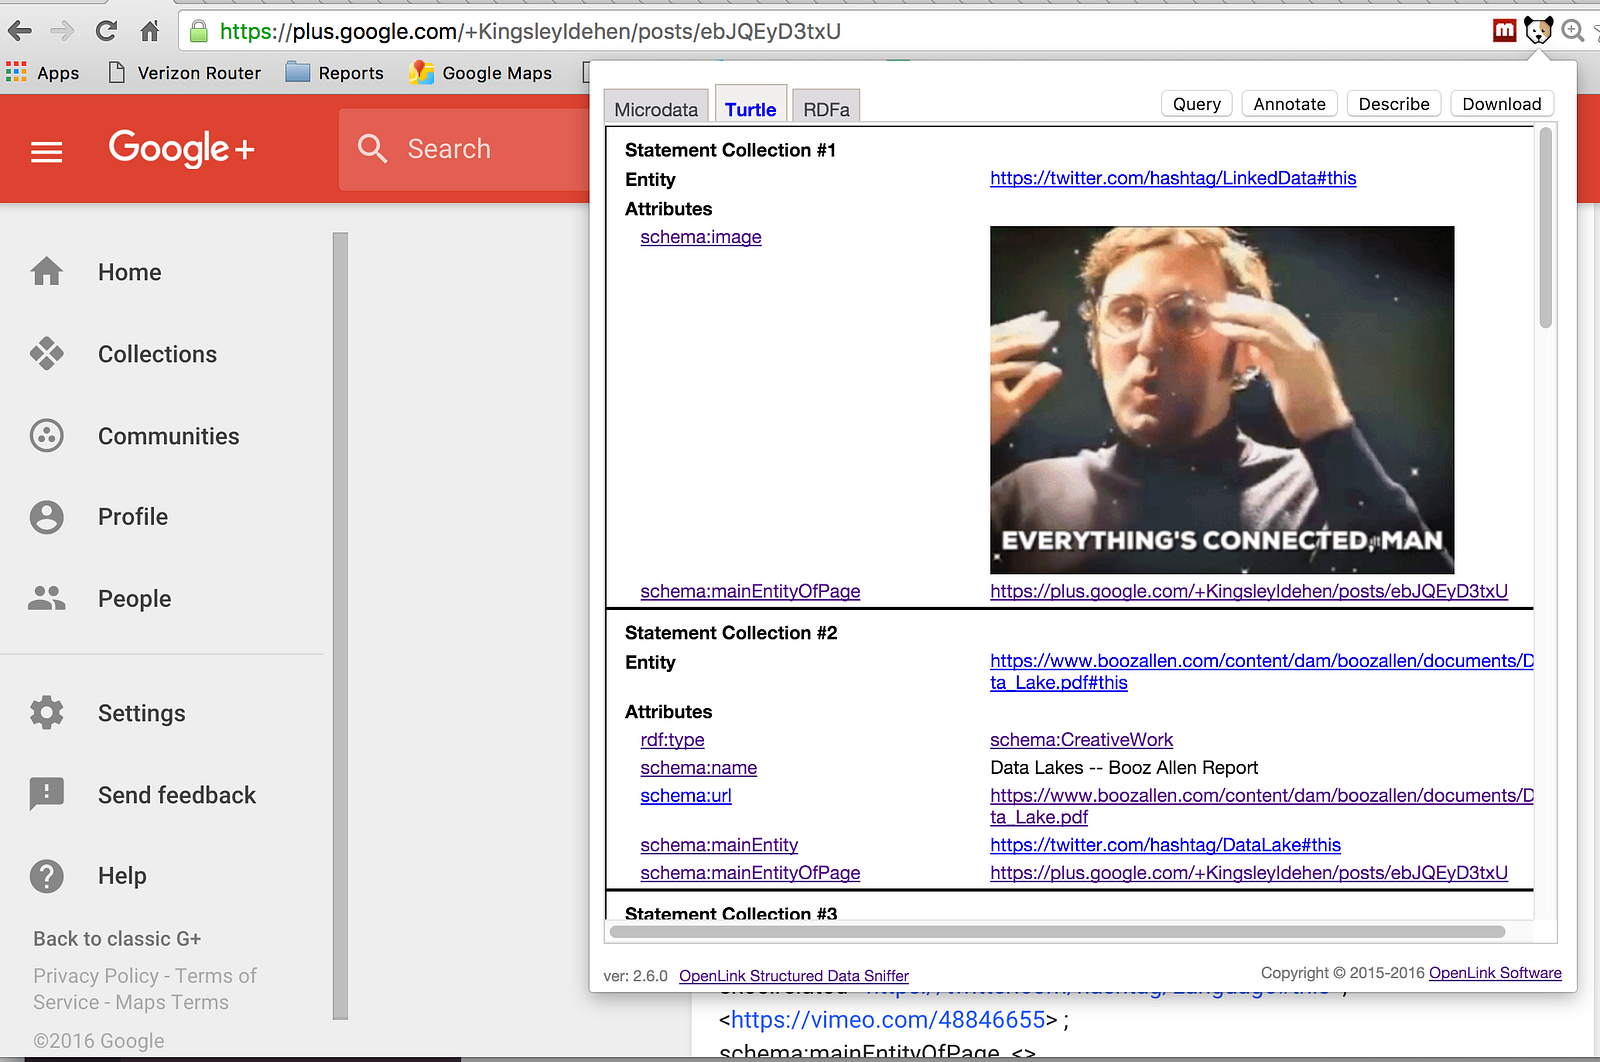This screenshot has width=1600, height=1062.
Task: Open the OpenLink Software copyright link
Action: coord(1495,973)
